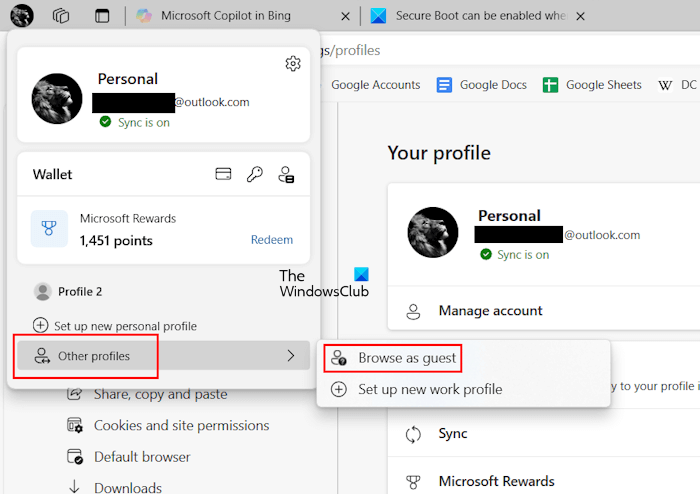Open Share, copy and paste settings

tap(147, 394)
